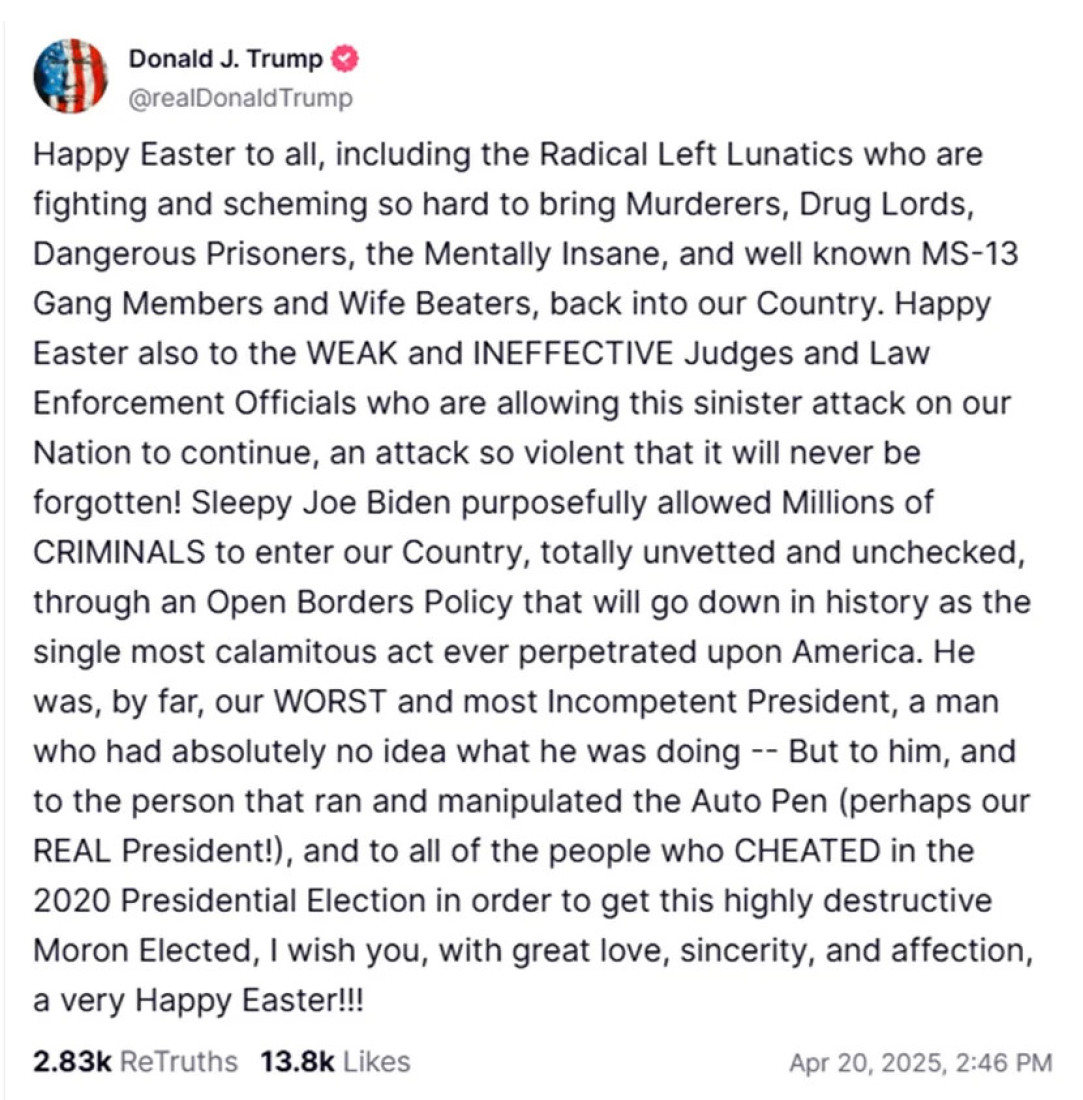This screenshot has height=1100, width=1083.
Task: Open the Donald J. Trump display name
Action: (226, 60)
